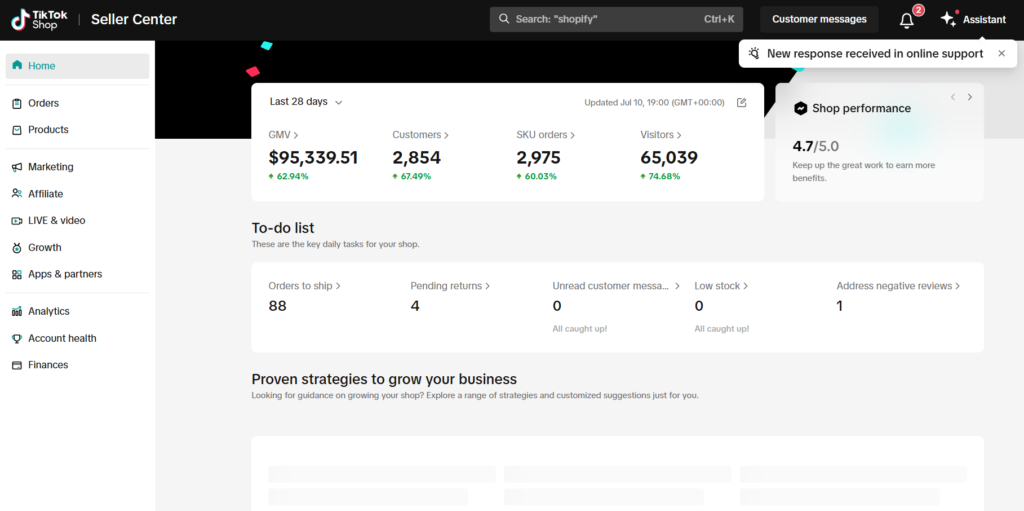
Task: Click the TikTok Shop logo
Action: pyautogui.click(x=39, y=19)
